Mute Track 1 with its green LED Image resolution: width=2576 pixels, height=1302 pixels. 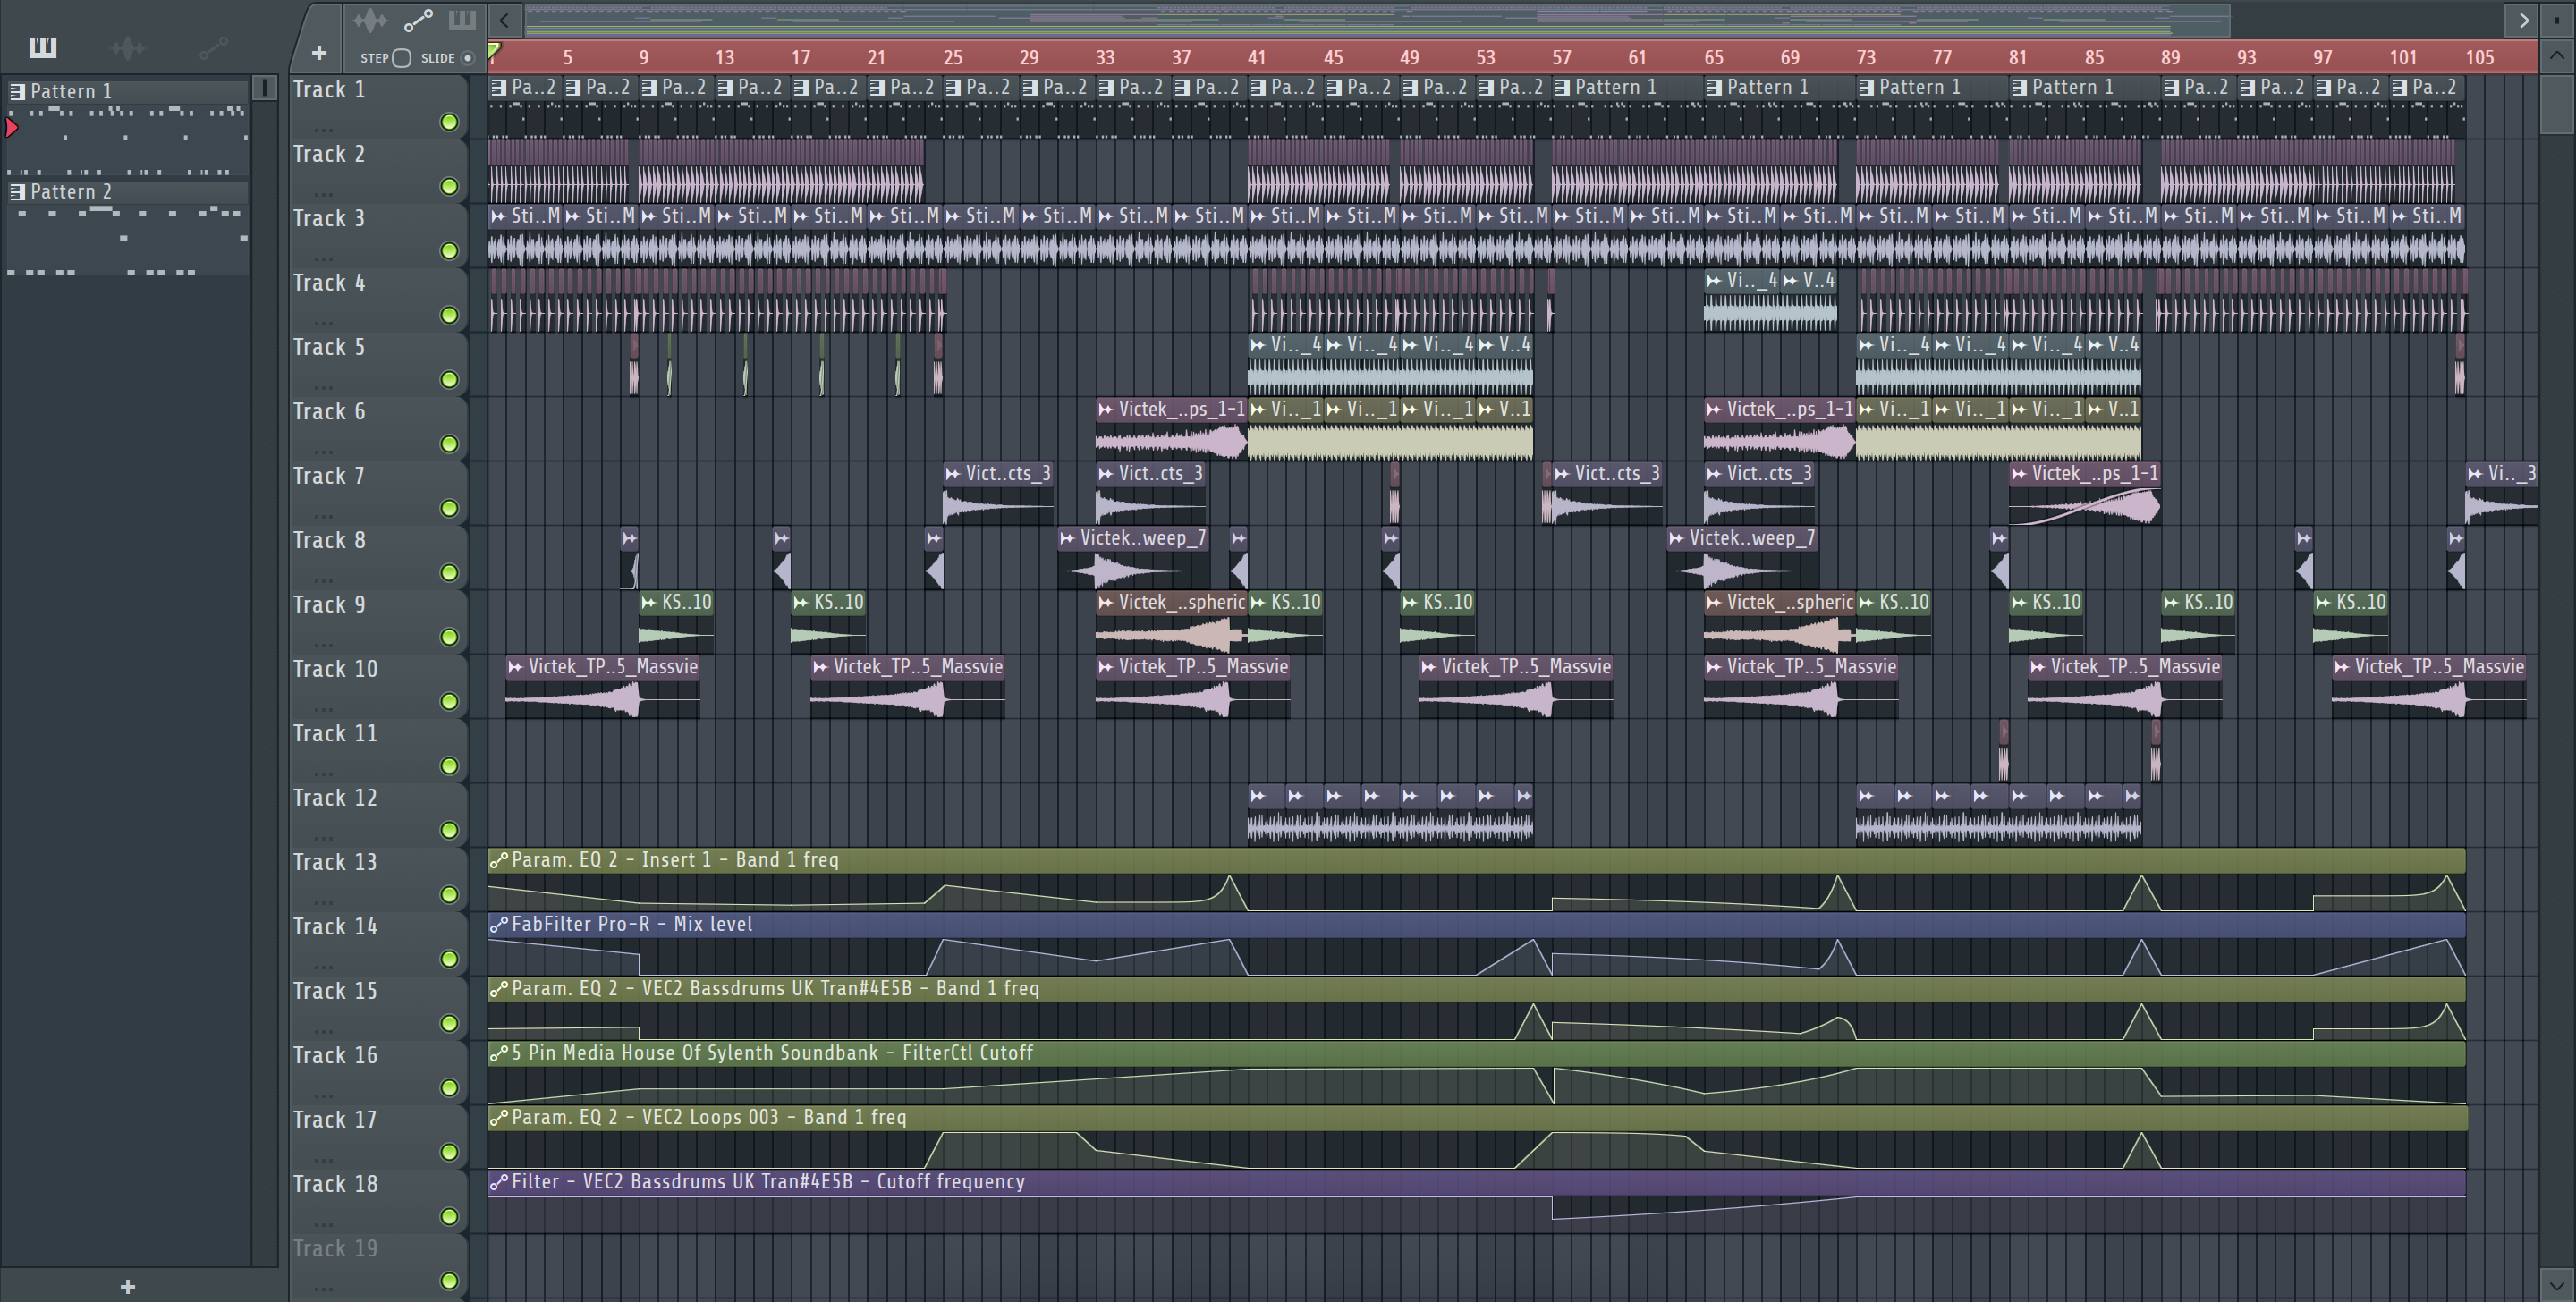pyautogui.click(x=449, y=122)
